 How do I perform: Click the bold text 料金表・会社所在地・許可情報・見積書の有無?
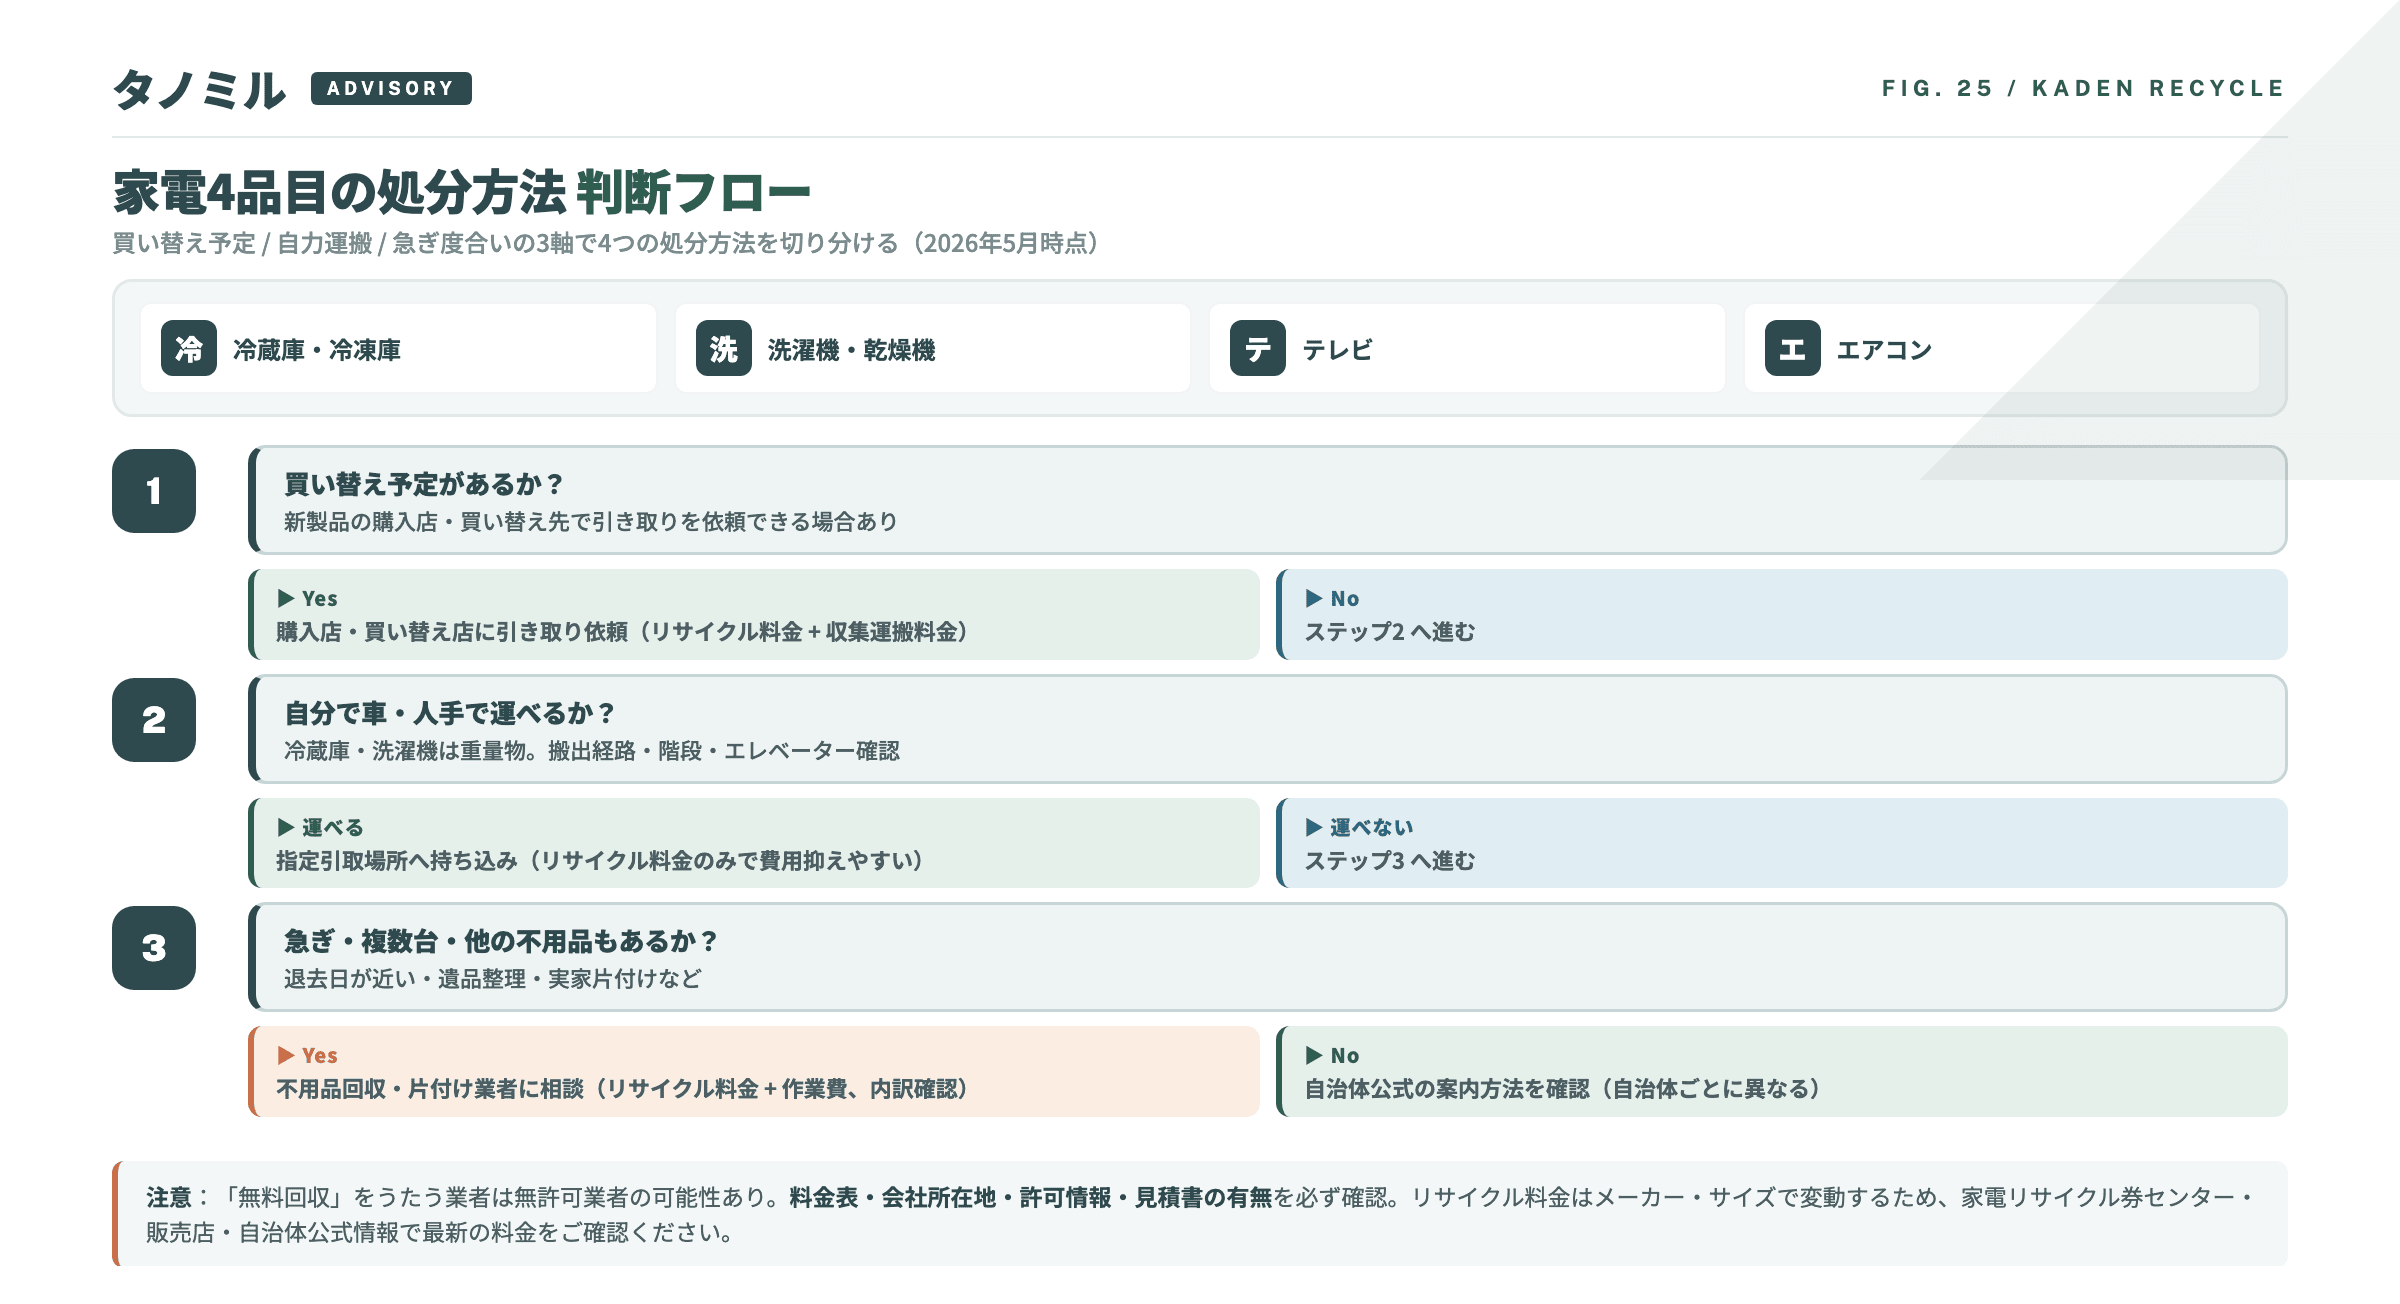click(1030, 1197)
